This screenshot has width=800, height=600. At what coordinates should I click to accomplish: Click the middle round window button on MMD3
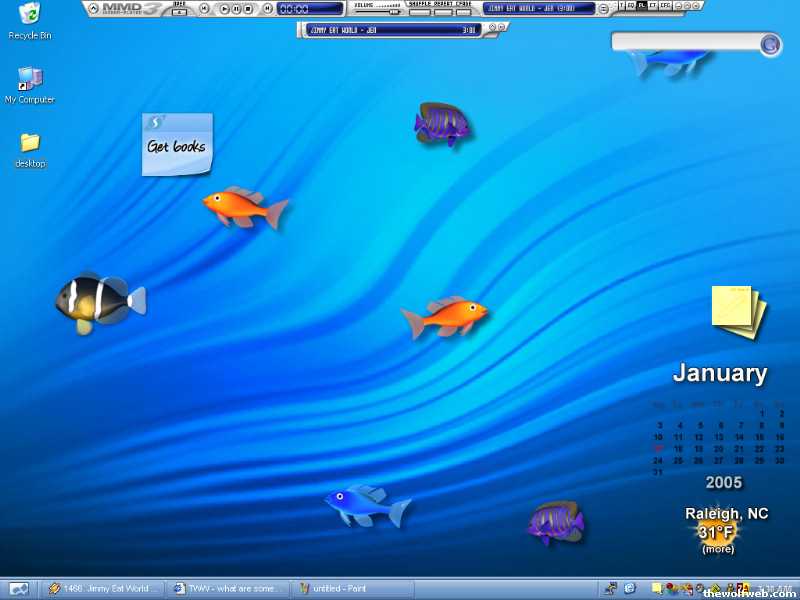click(x=687, y=6)
